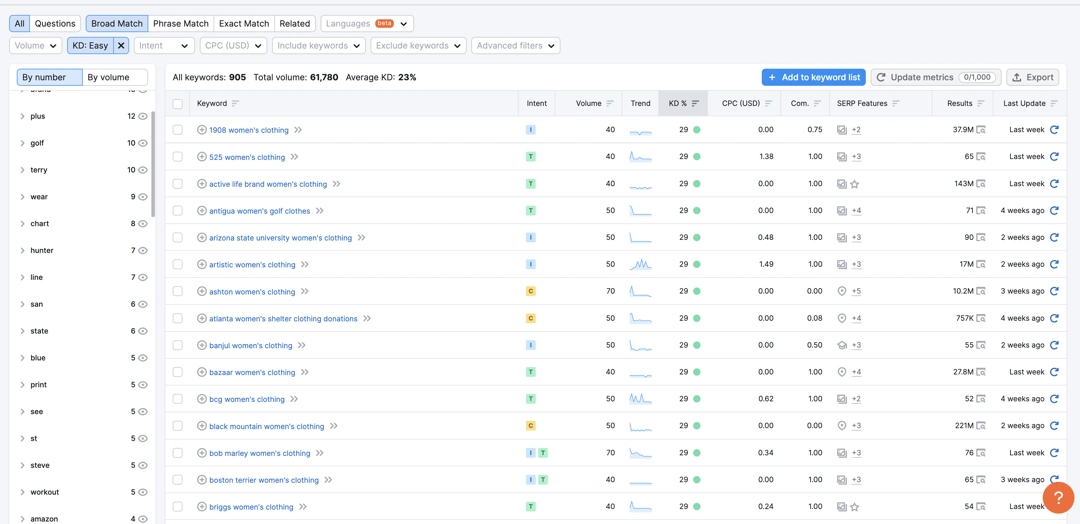Viewport: 1080px width, 524px height.
Task: Tick the select-all checkbox in table header
Action: 178,104
